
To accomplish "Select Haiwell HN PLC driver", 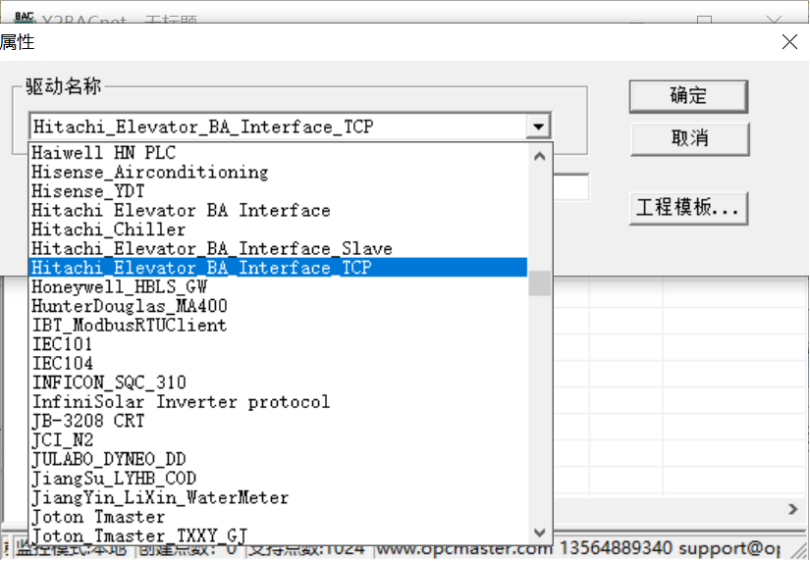I will coord(278,153).
